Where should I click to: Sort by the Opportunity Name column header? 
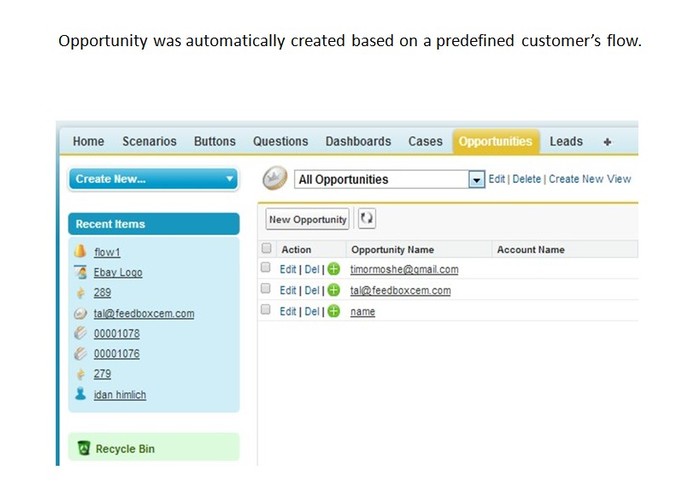click(x=392, y=249)
